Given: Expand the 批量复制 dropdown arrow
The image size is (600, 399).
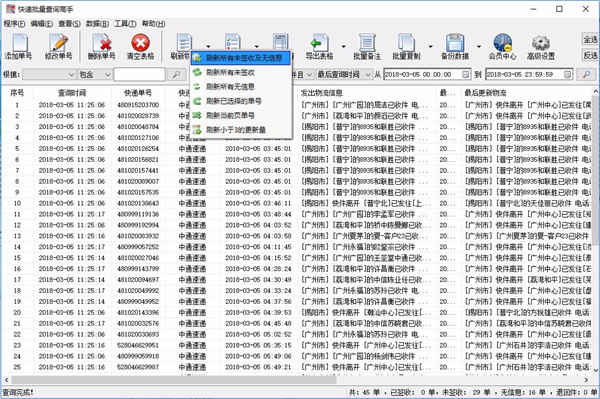Looking at the screenshot, I should coord(430,47).
